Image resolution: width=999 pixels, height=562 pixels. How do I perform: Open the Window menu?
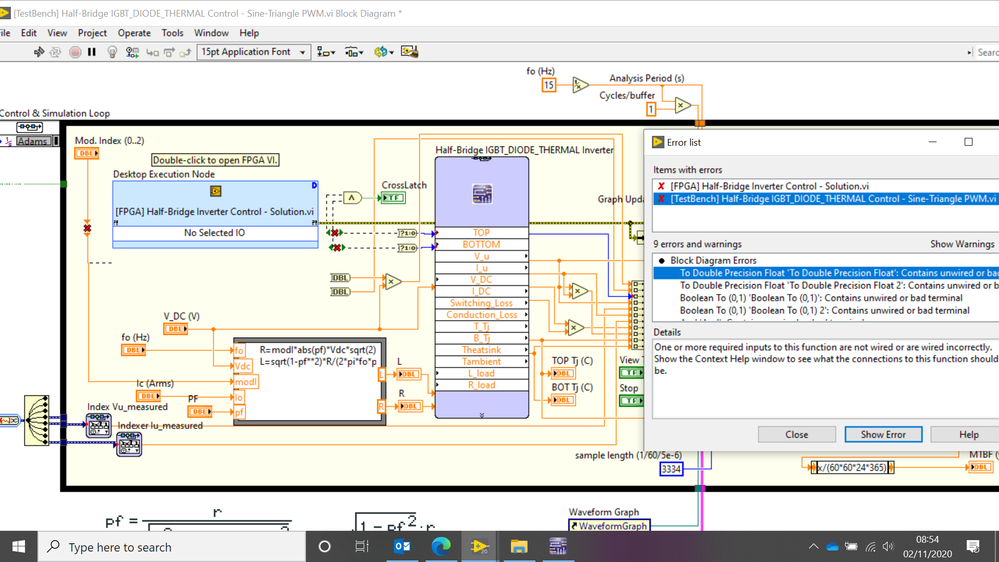click(211, 33)
